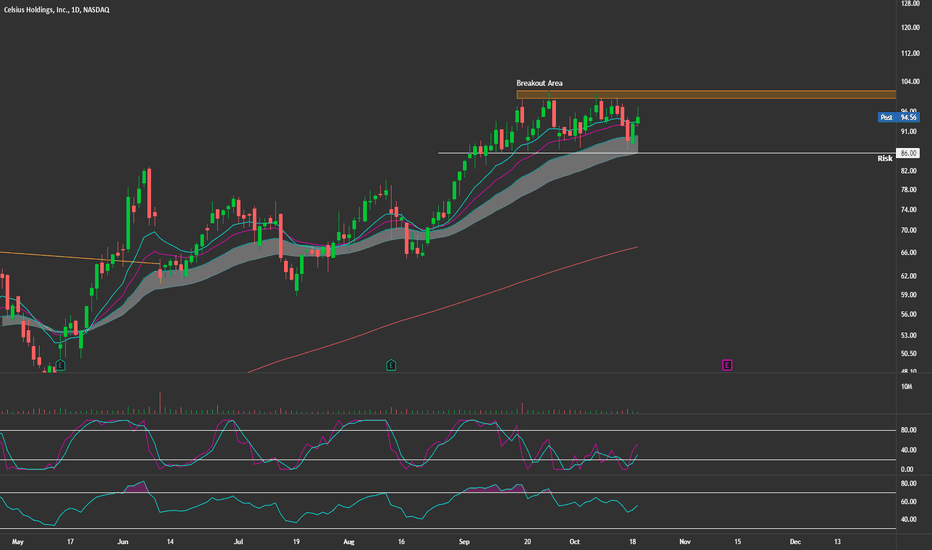
Task: Click the 74.00 price scale label
Action: pos(908,209)
